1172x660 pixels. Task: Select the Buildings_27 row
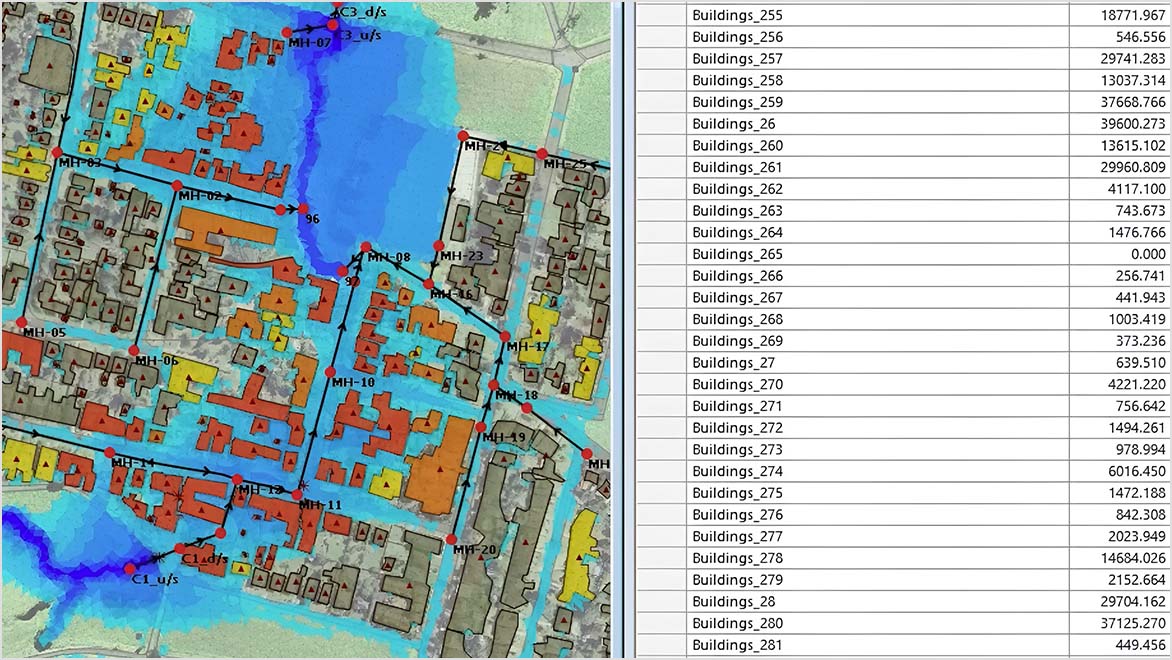click(904, 362)
